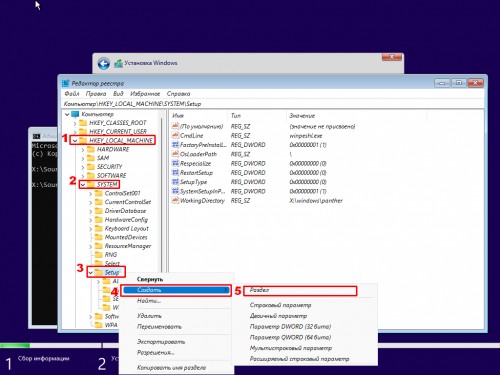This screenshot has width=500, height=375.
Task: Select the WorkingDirectory value icon
Action: tap(175, 200)
